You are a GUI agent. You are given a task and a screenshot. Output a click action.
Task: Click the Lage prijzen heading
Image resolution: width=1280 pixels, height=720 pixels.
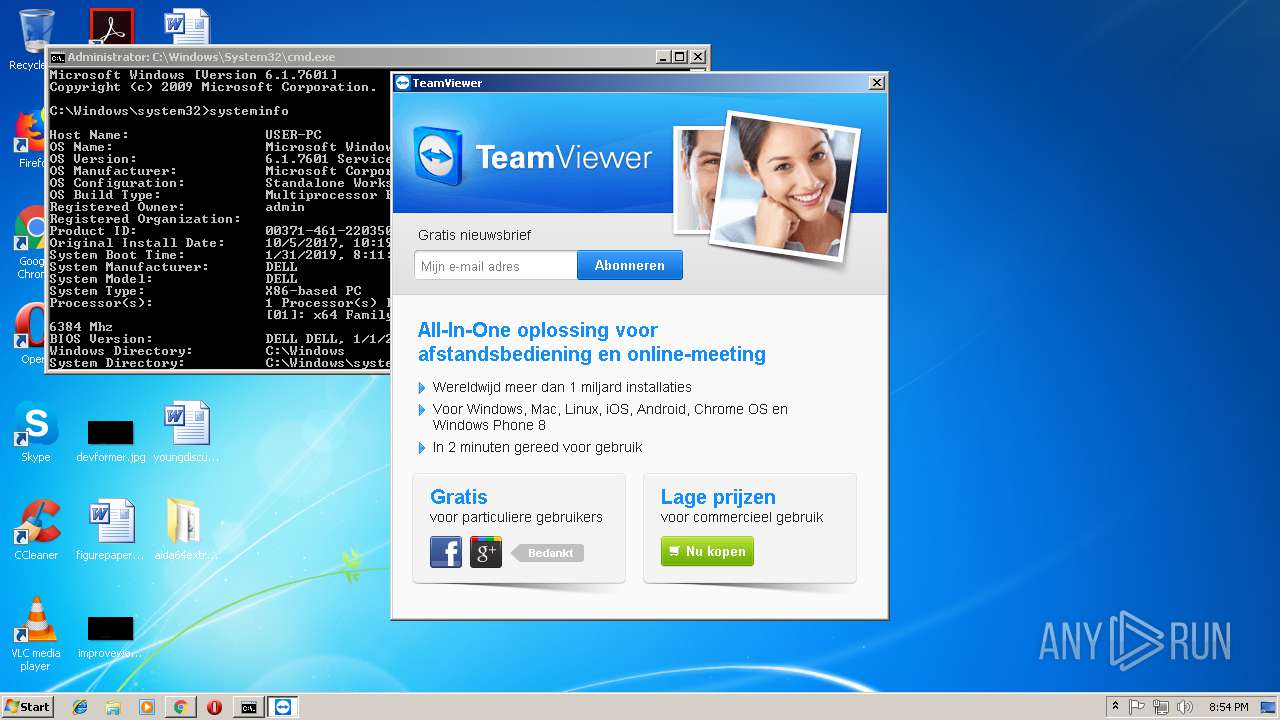click(718, 497)
